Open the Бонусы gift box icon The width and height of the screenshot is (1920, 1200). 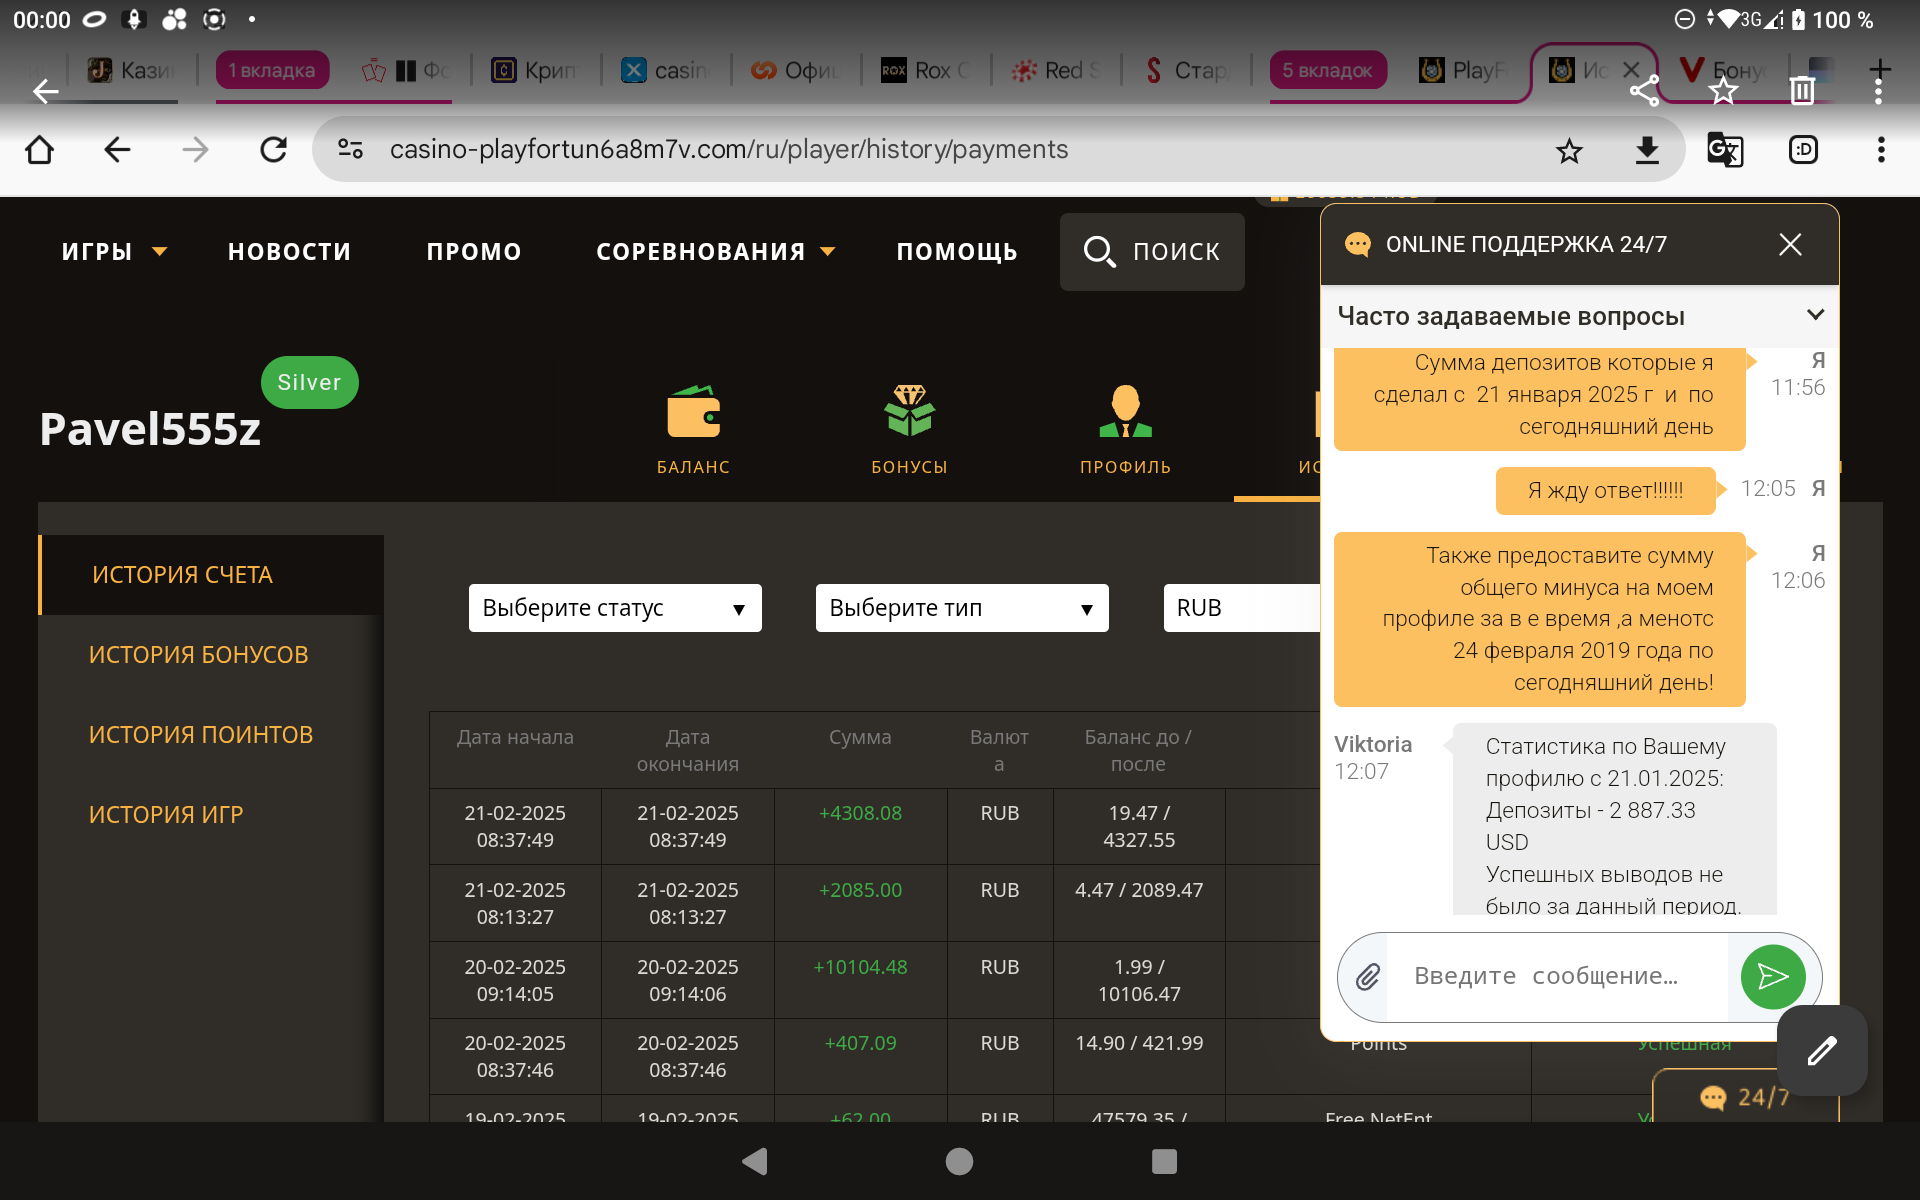point(909,412)
